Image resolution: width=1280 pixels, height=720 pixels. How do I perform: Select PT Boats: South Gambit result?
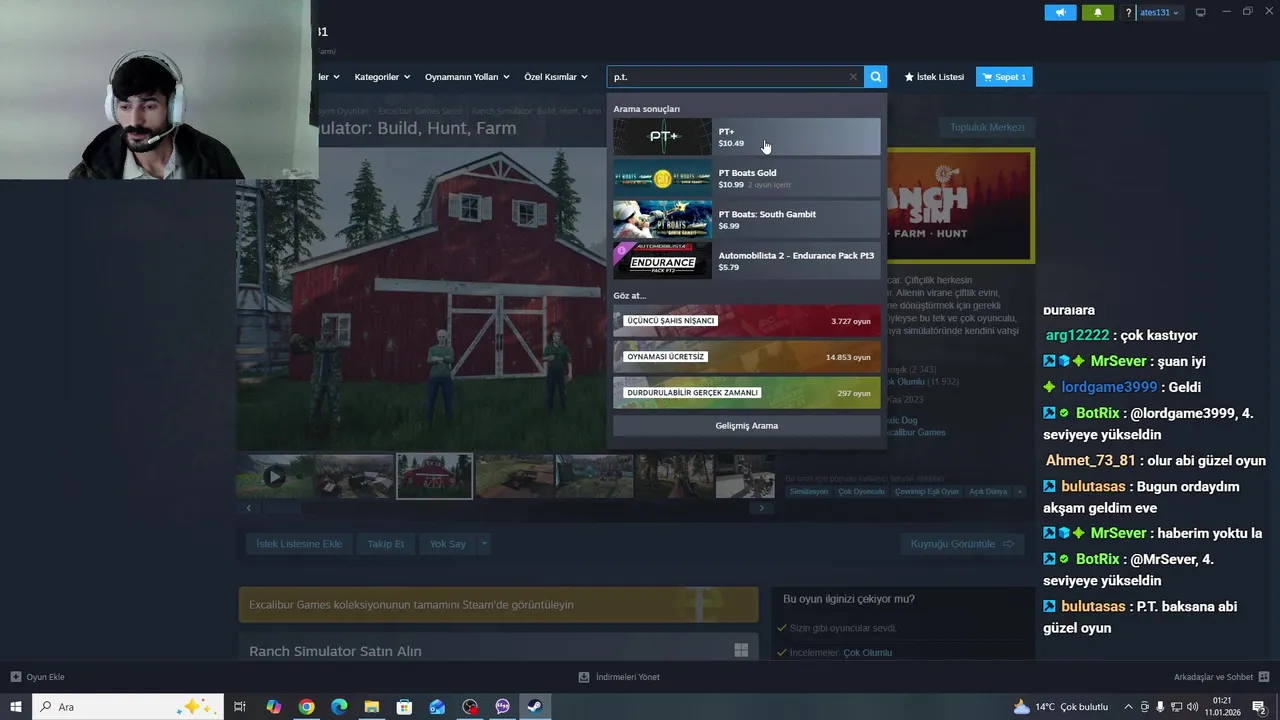pyautogui.click(x=746, y=219)
